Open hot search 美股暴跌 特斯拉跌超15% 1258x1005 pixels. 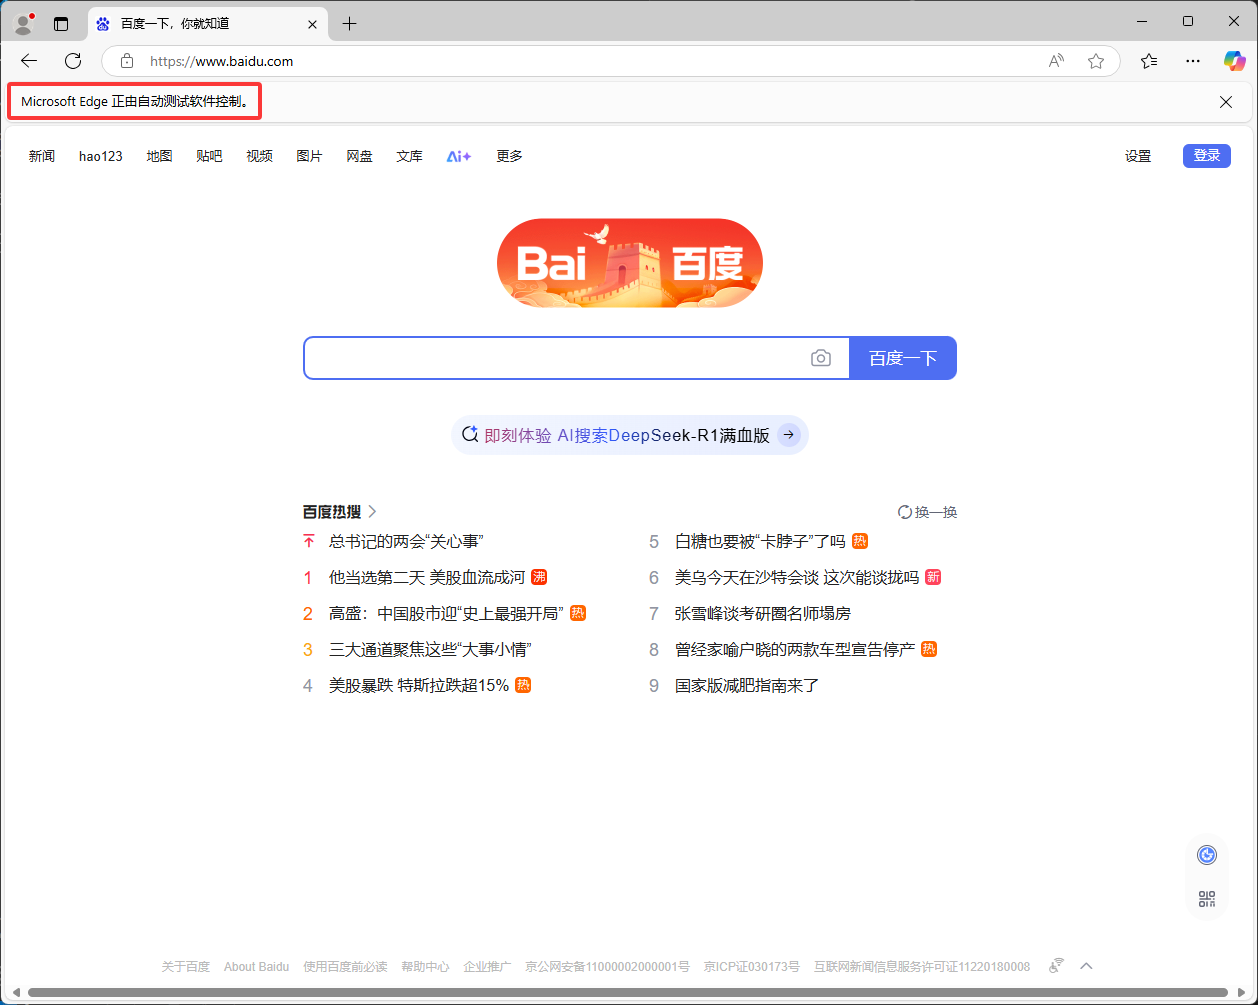pos(419,685)
